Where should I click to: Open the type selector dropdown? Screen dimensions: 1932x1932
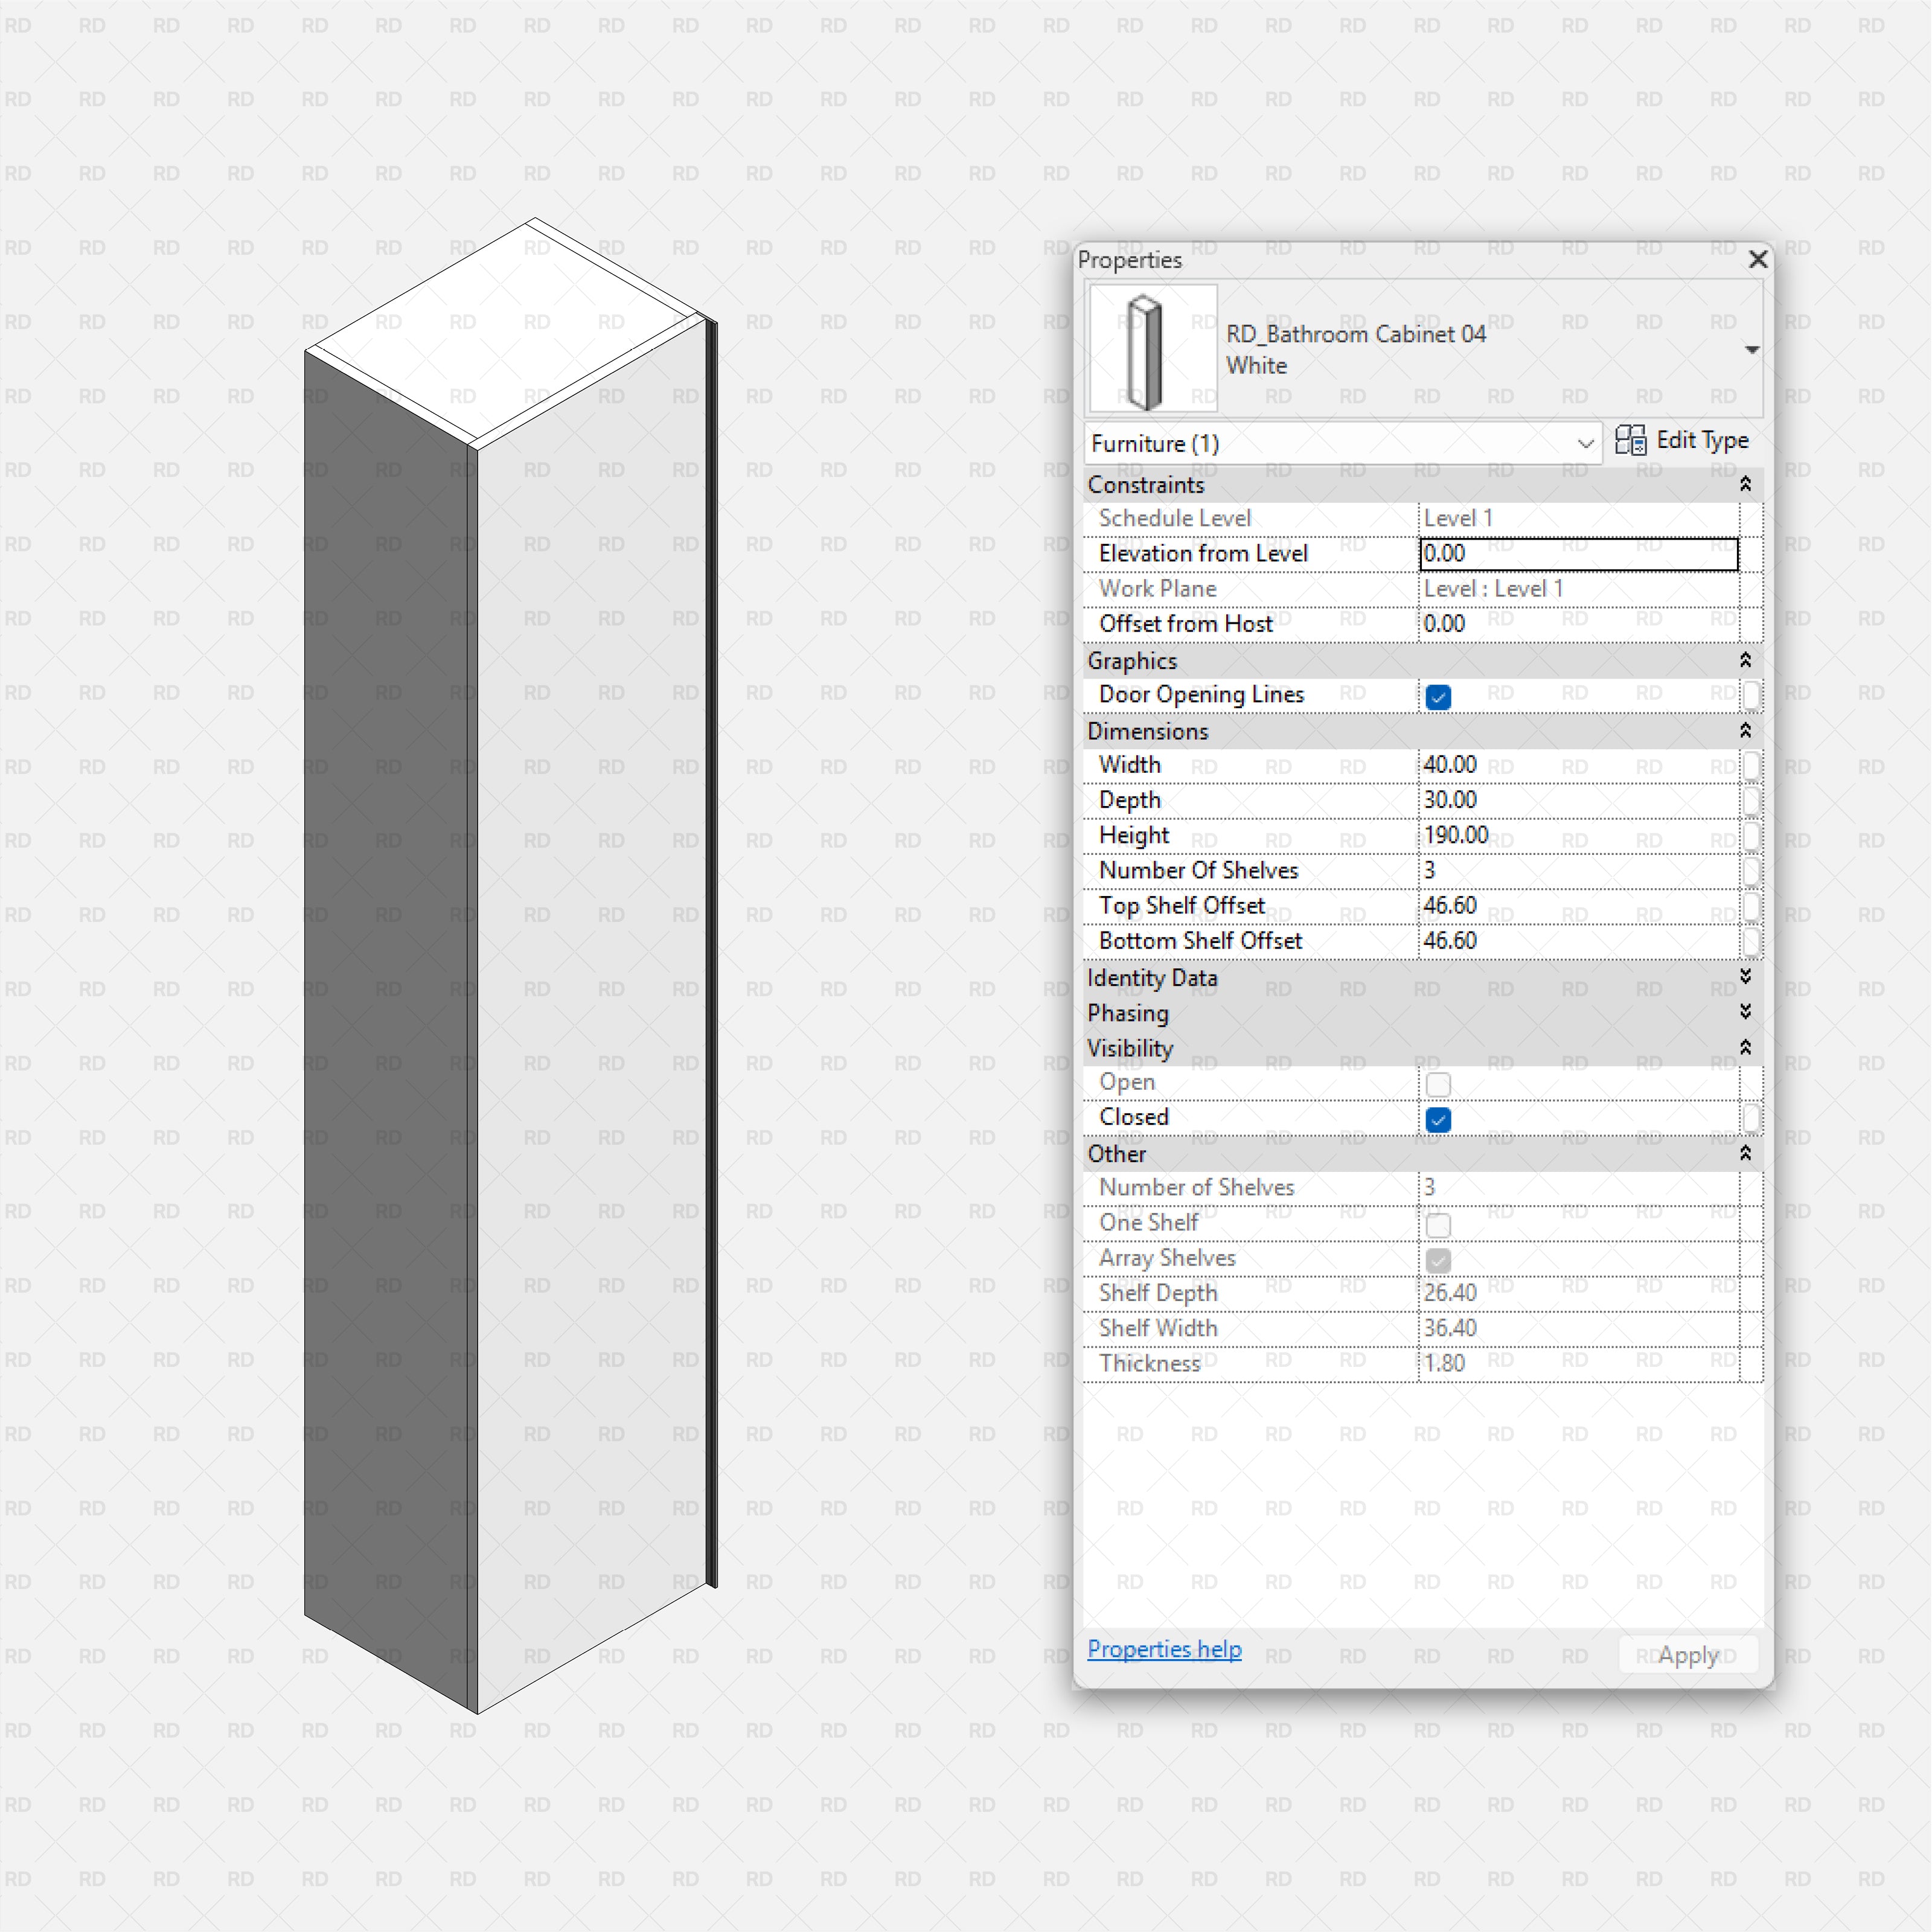point(1752,349)
